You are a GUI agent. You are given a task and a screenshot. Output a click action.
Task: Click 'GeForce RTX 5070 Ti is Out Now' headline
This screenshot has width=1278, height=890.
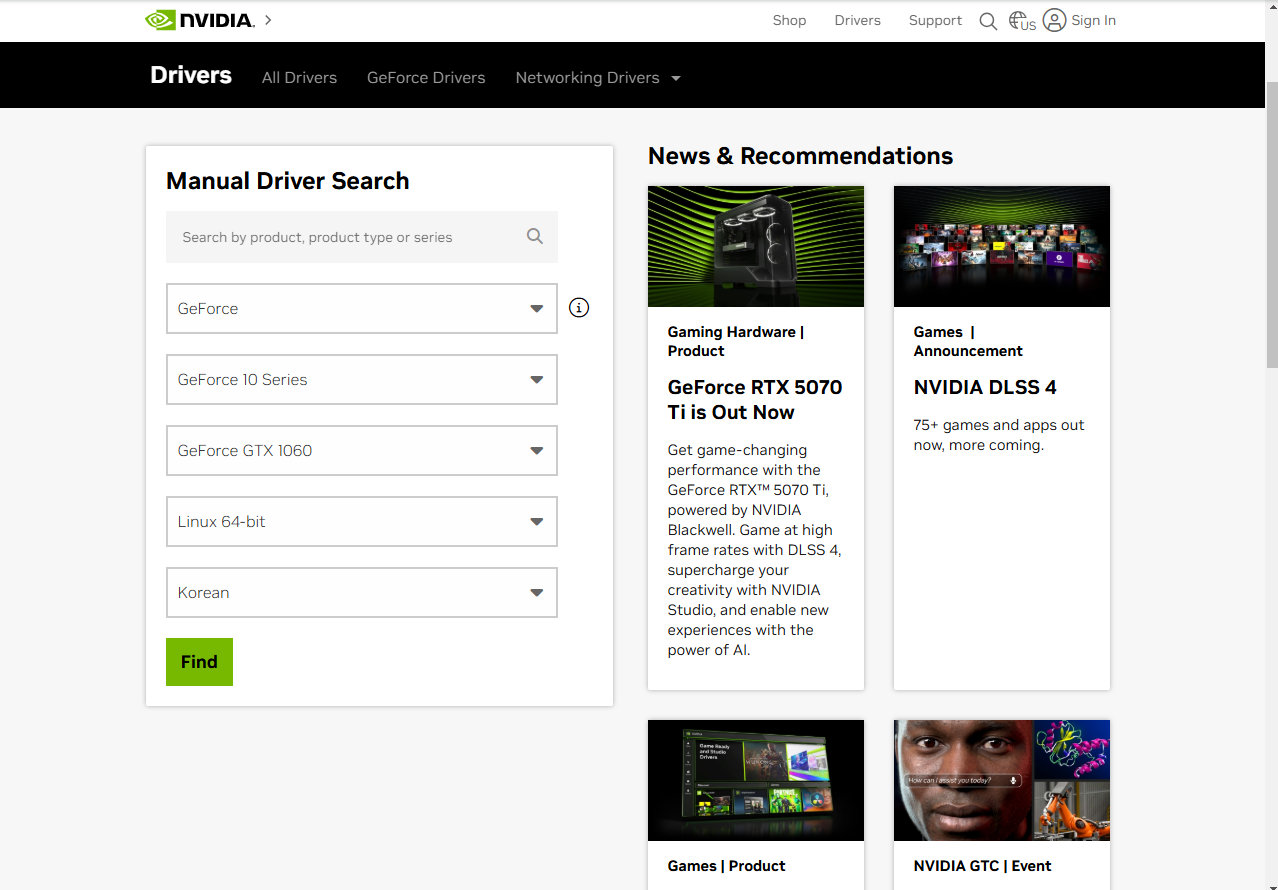tap(755, 399)
